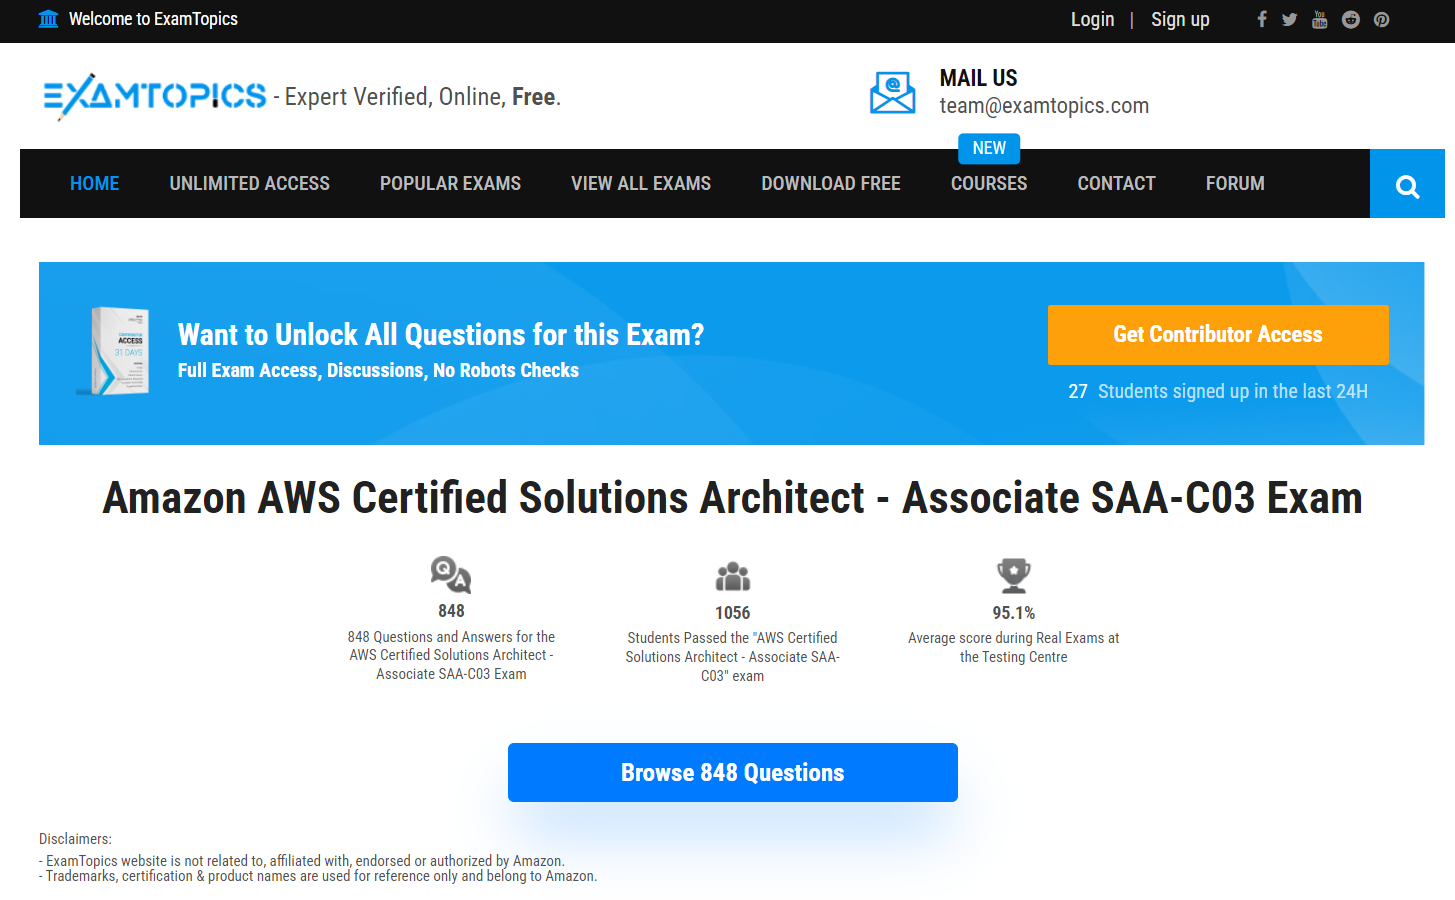Open UNLIMITED ACCESS menu item

250,184
